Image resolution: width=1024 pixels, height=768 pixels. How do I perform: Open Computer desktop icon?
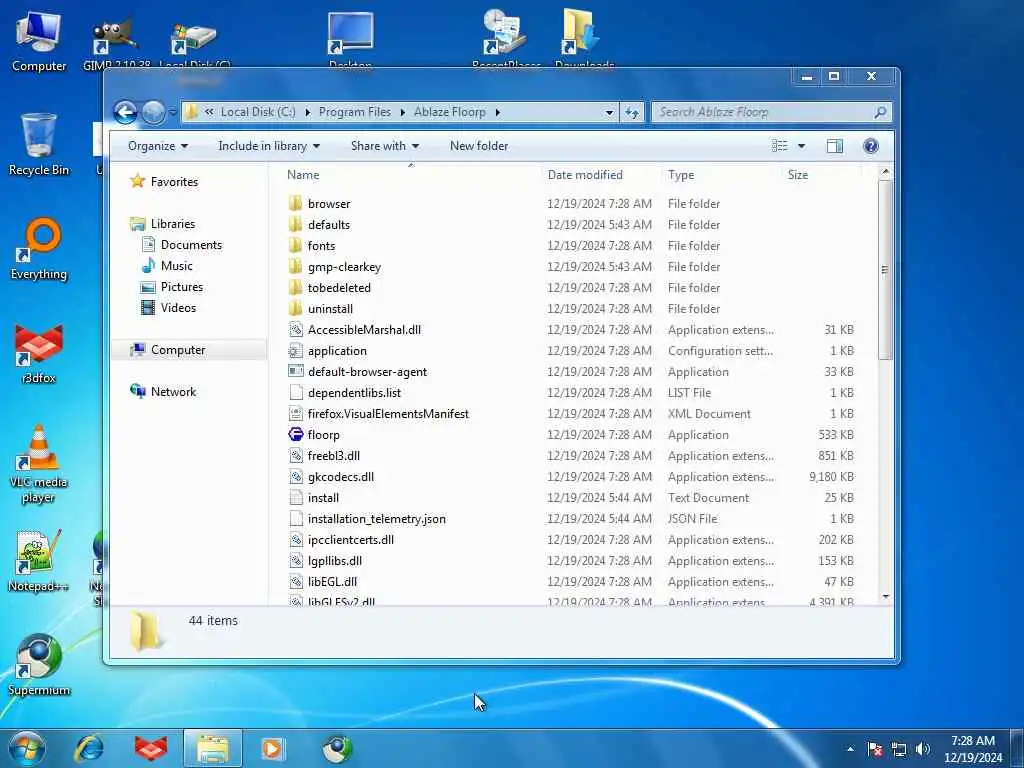pyautogui.click(x=39, y=40)
